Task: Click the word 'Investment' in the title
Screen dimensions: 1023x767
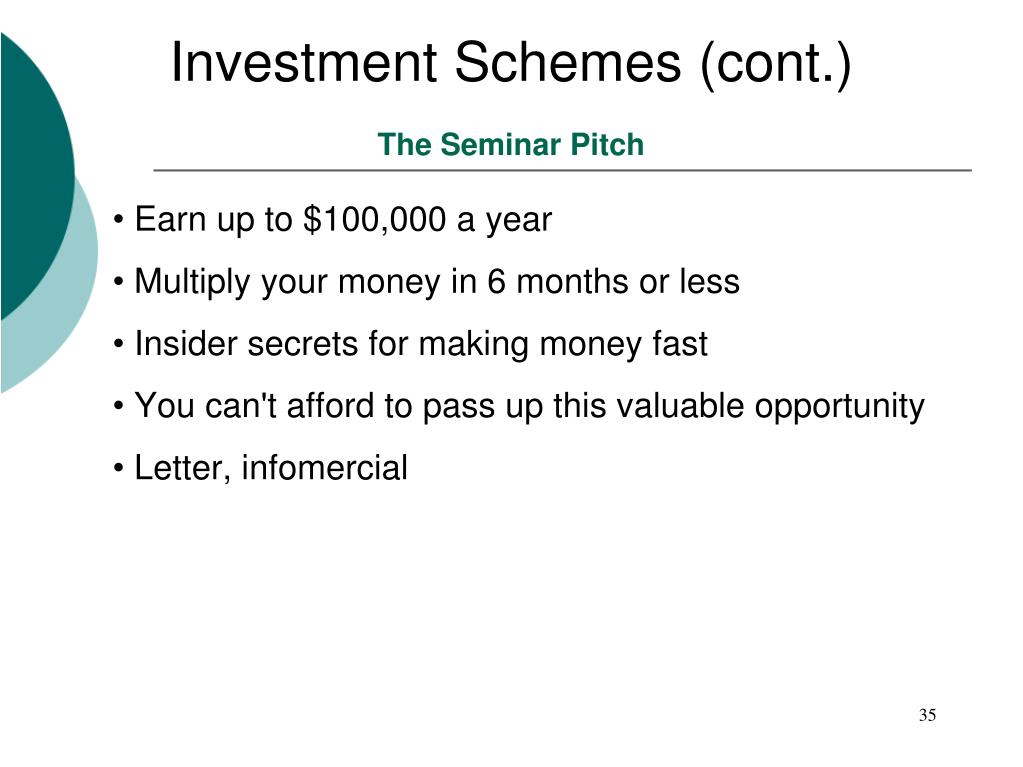Action: tap(304, 62)
